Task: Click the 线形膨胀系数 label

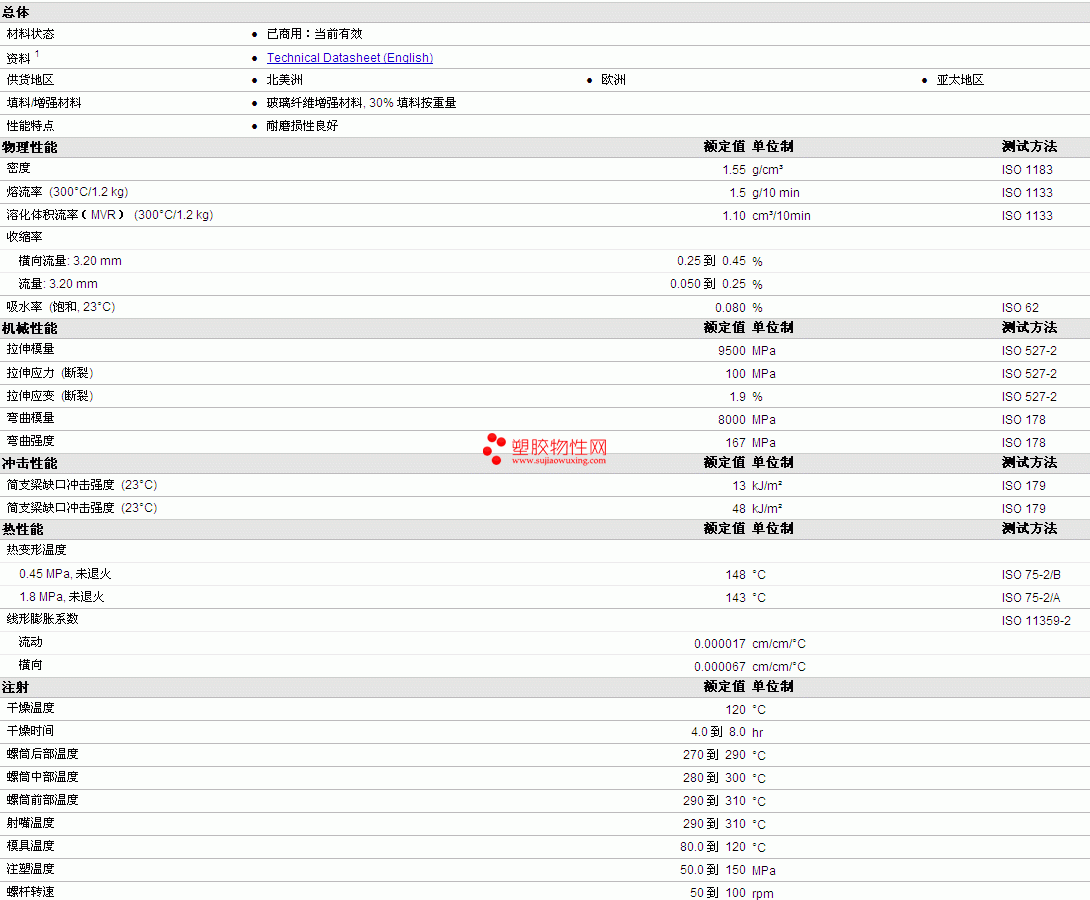Action: 42,619
